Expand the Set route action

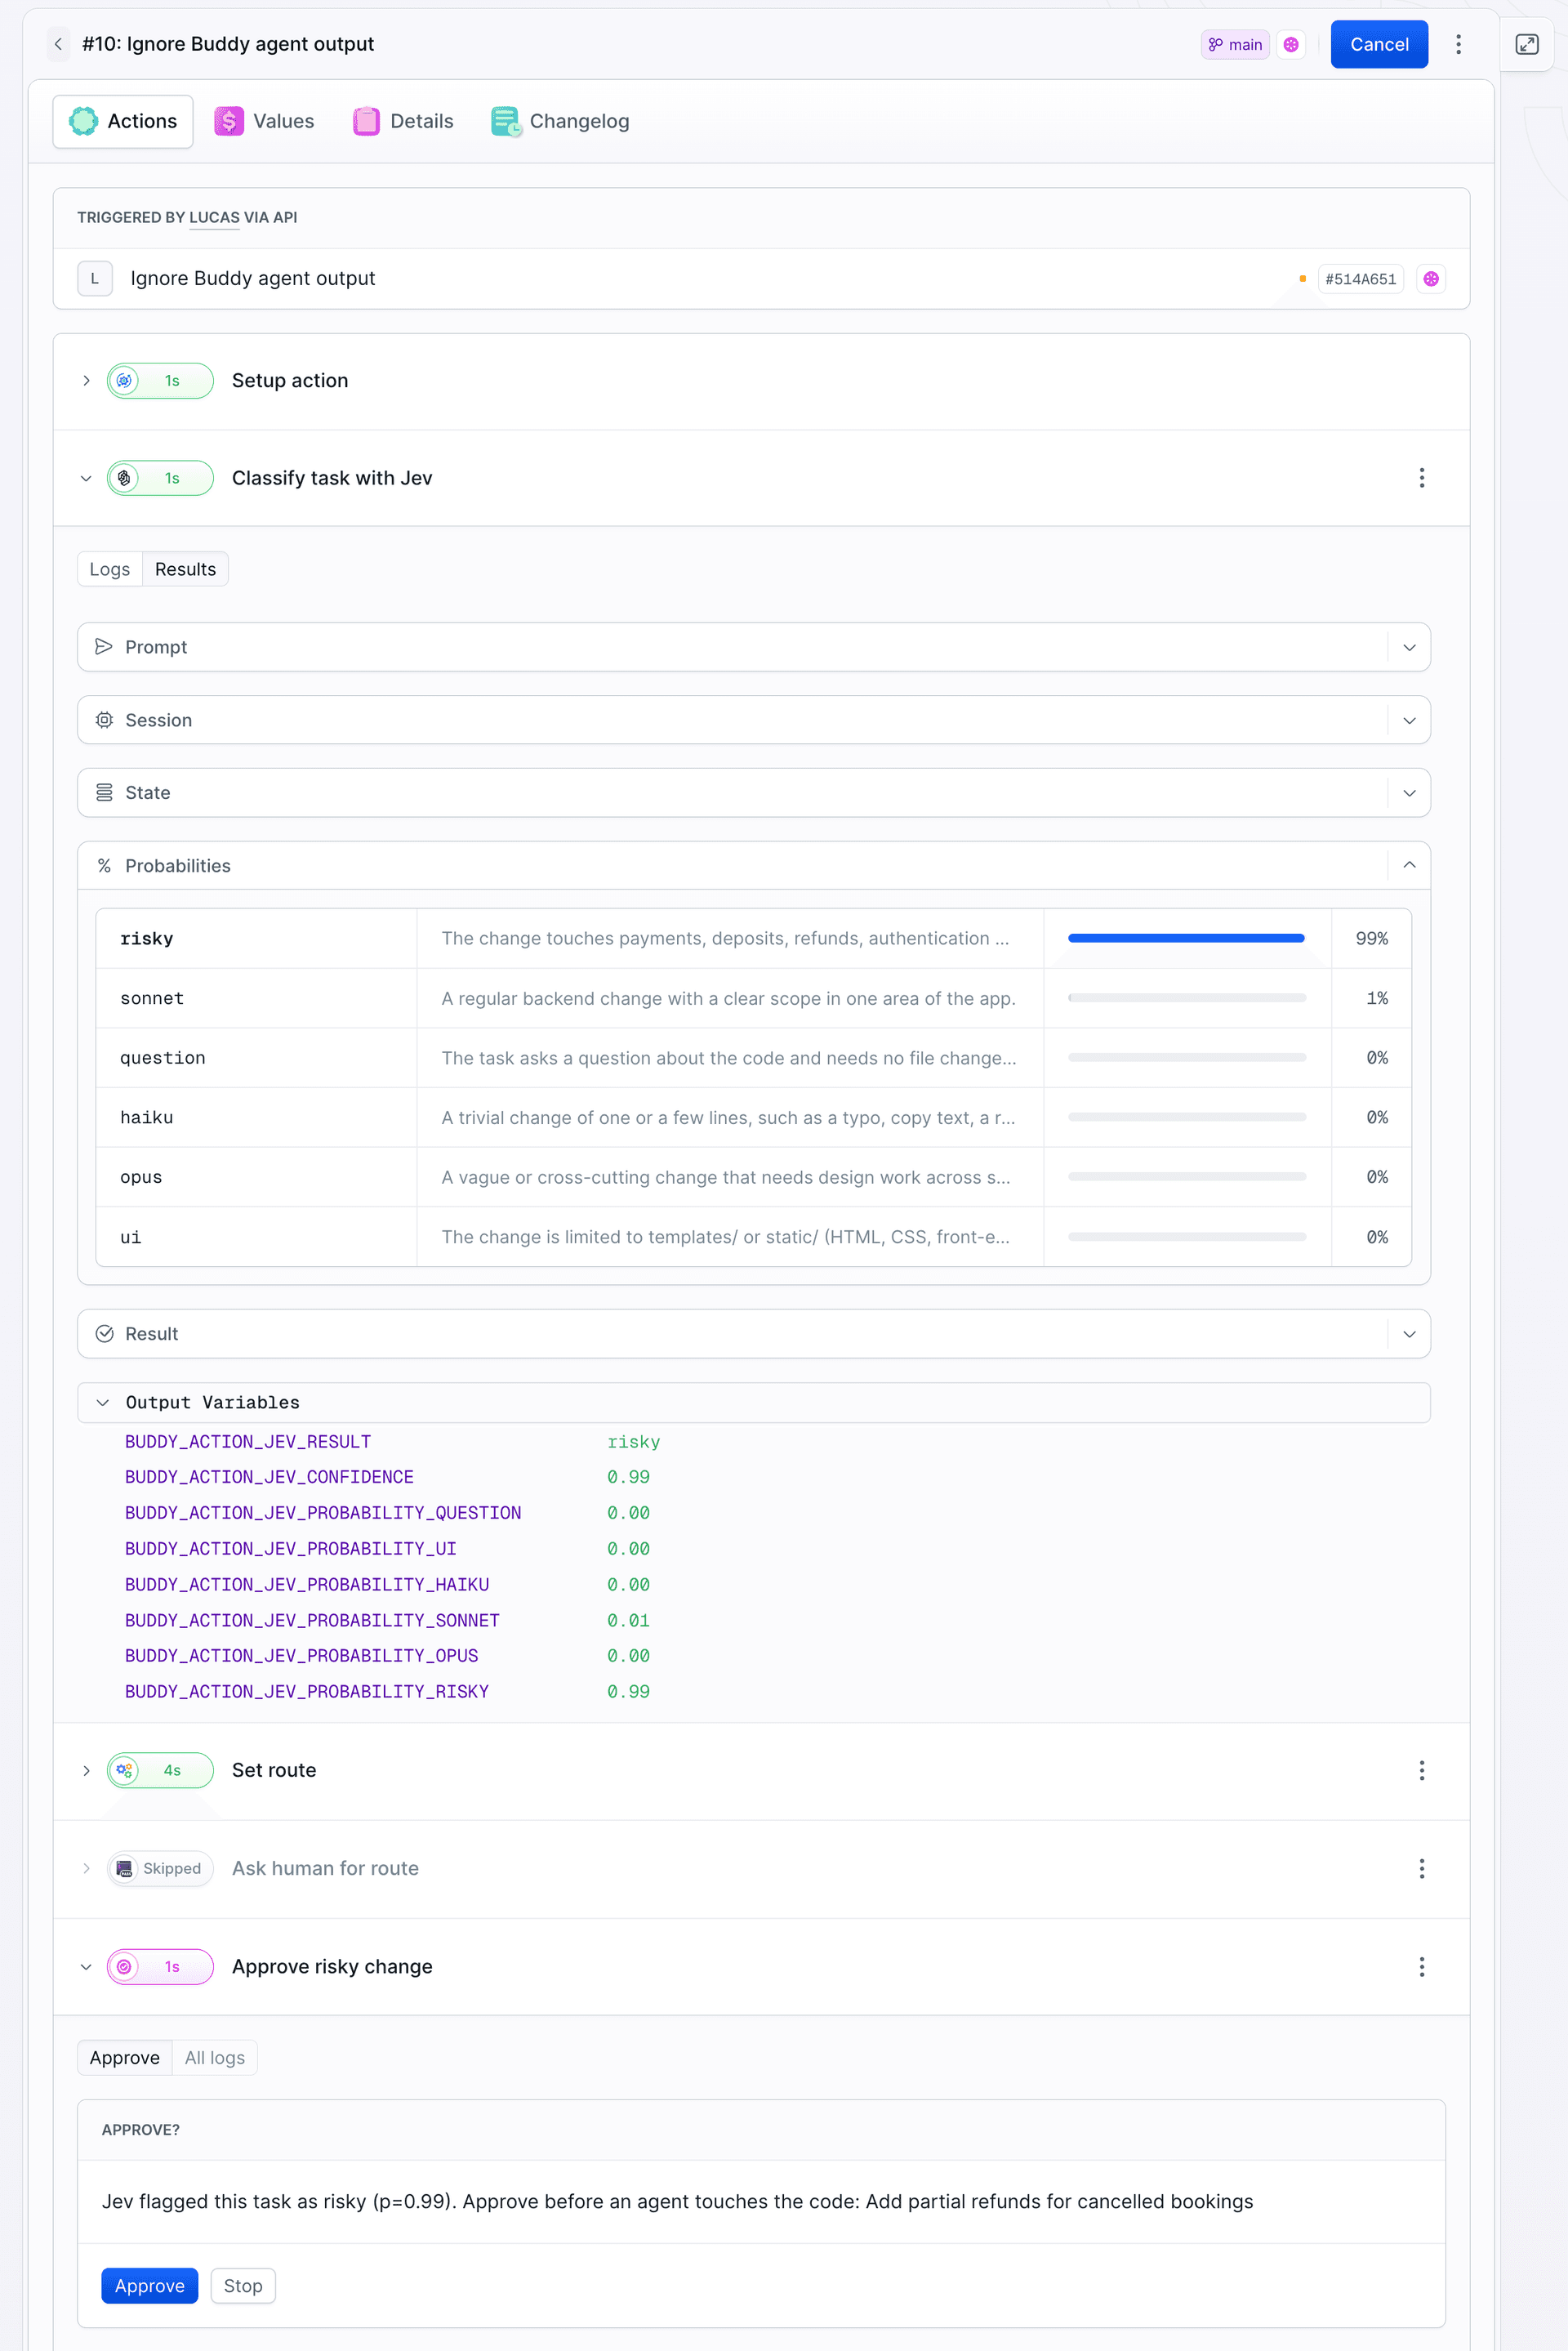[86, 1771]
